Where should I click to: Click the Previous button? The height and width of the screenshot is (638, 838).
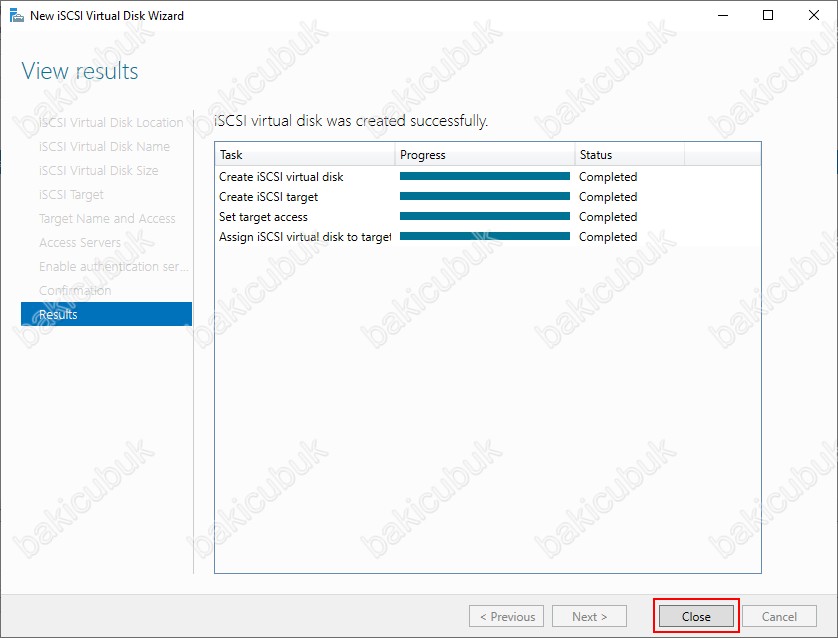point(506,616)
